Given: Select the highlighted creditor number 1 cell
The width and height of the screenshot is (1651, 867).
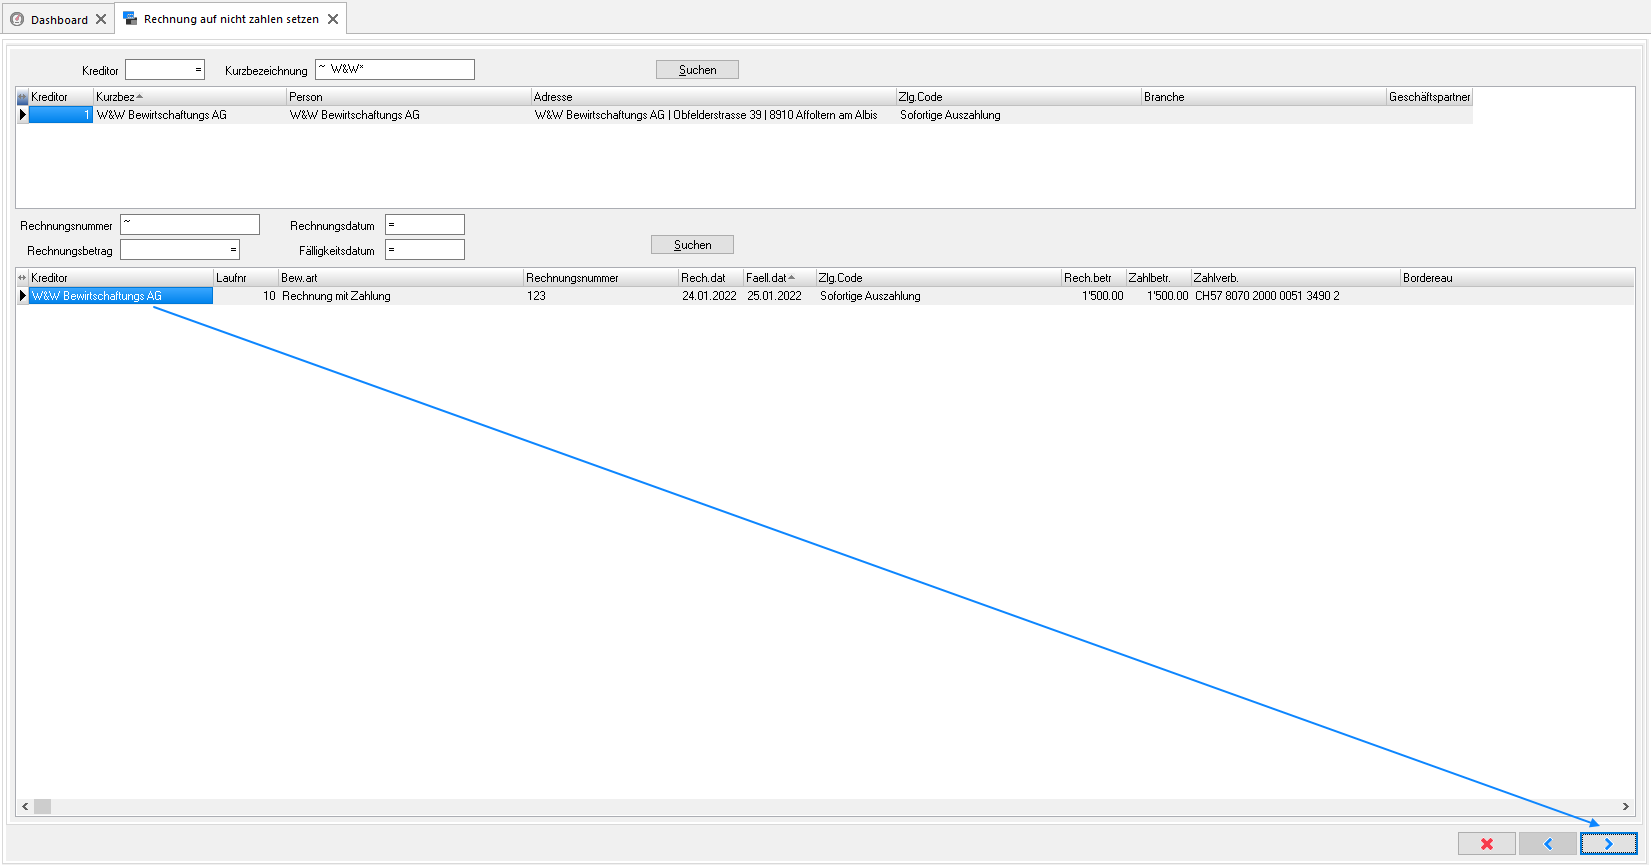Looking at the screenshot, I should point(61,115).
